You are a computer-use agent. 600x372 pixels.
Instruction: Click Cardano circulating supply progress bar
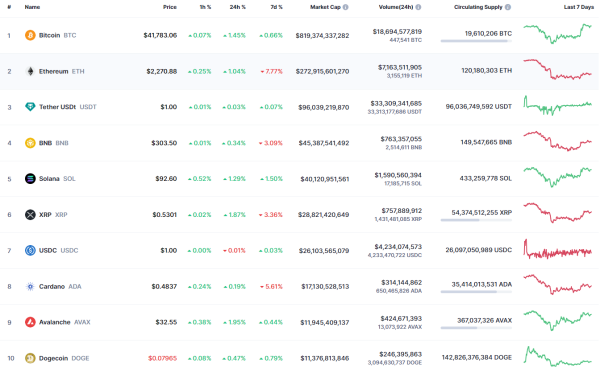click(x=476, y=292)
